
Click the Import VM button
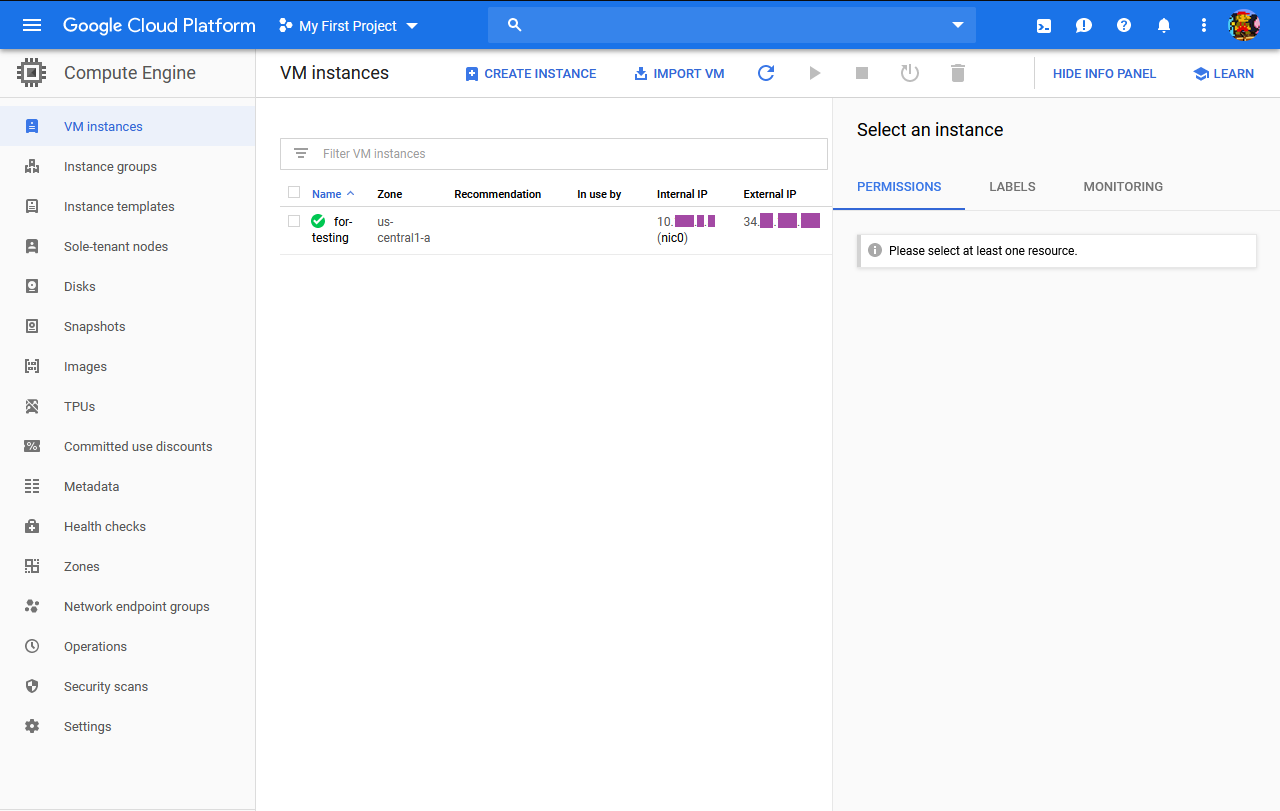click(x=679, y=74)
